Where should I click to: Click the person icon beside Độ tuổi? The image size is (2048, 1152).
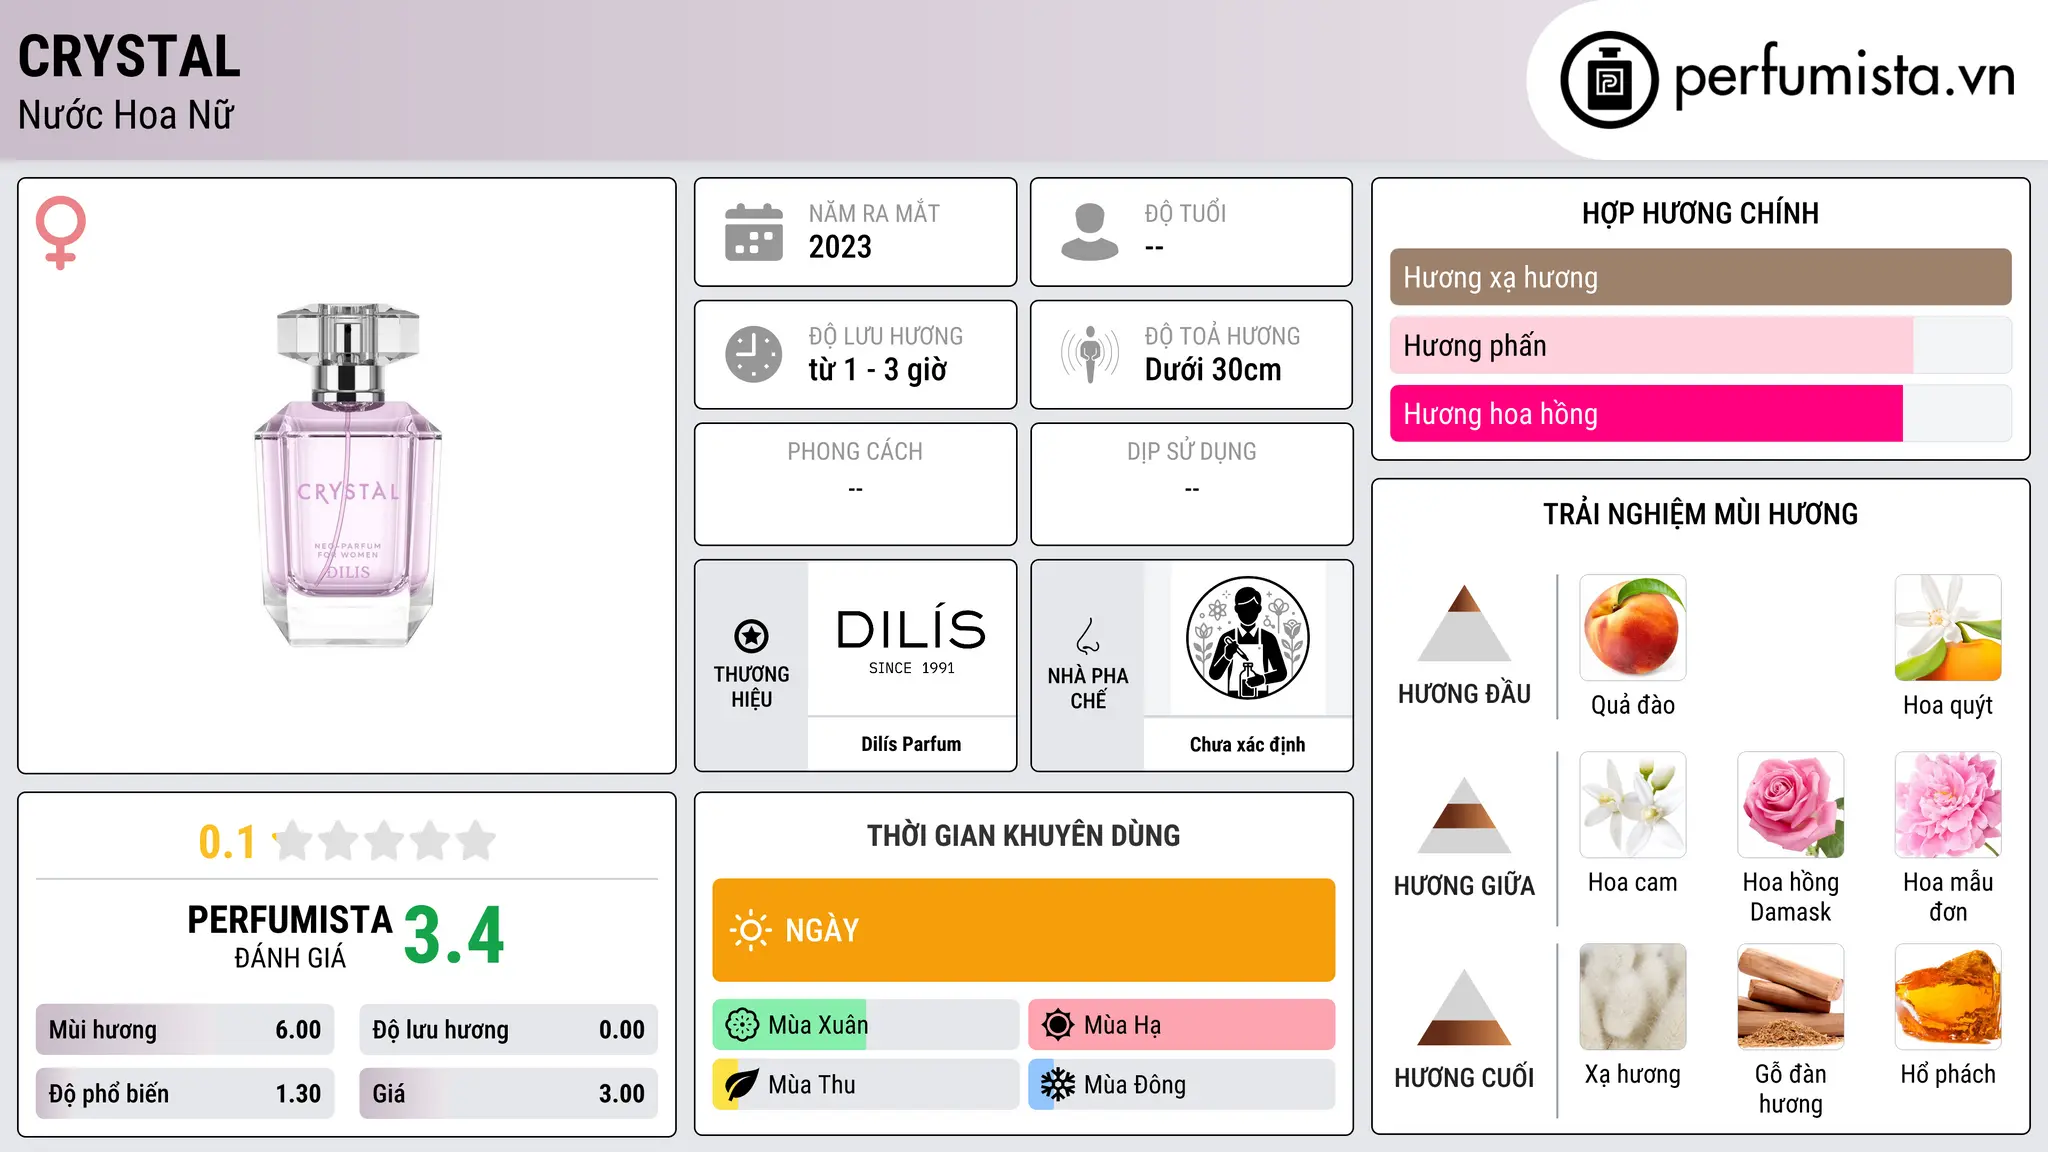point(1090,232)
